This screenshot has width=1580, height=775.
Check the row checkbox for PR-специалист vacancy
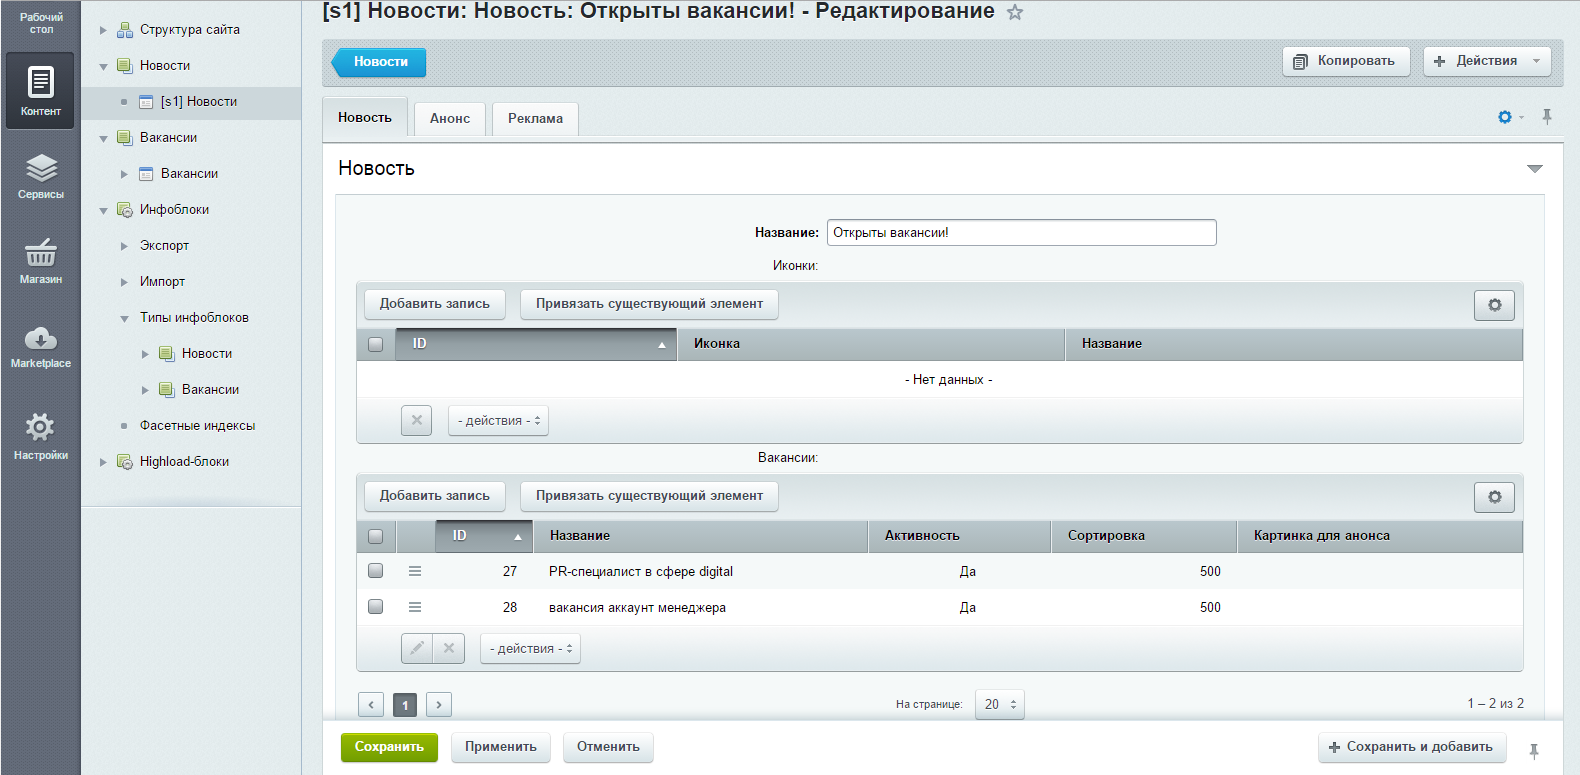pyautogui.click(x=376, y=571)
